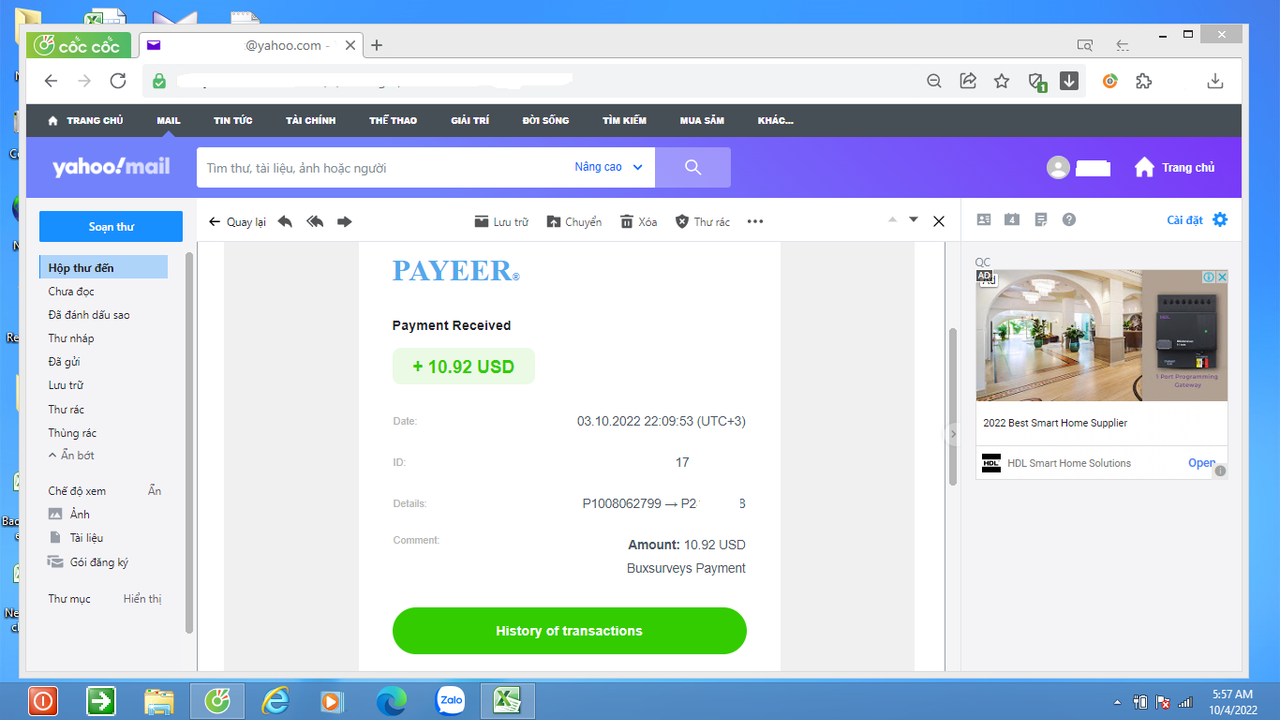Open the GIẢI TRÍ menu item
This screenshot has width=1280, height=720.
coord(470,121)
